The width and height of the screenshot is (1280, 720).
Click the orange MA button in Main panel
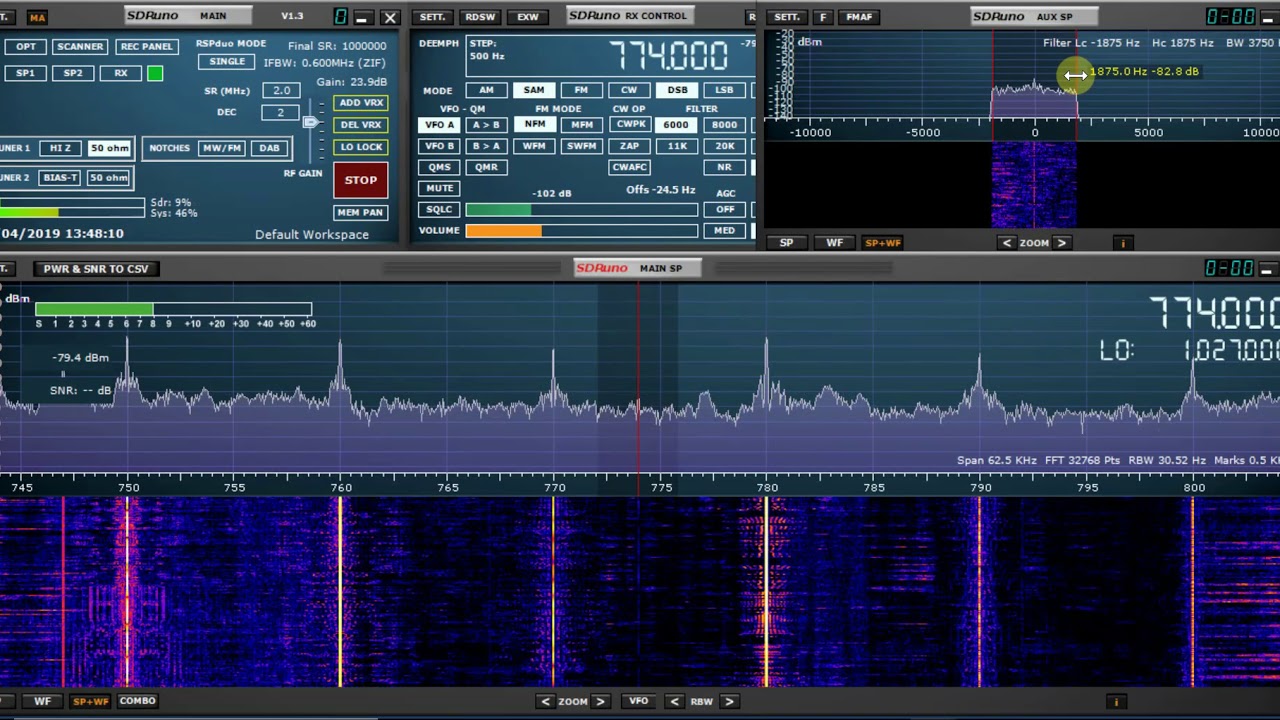coord(37,18)
